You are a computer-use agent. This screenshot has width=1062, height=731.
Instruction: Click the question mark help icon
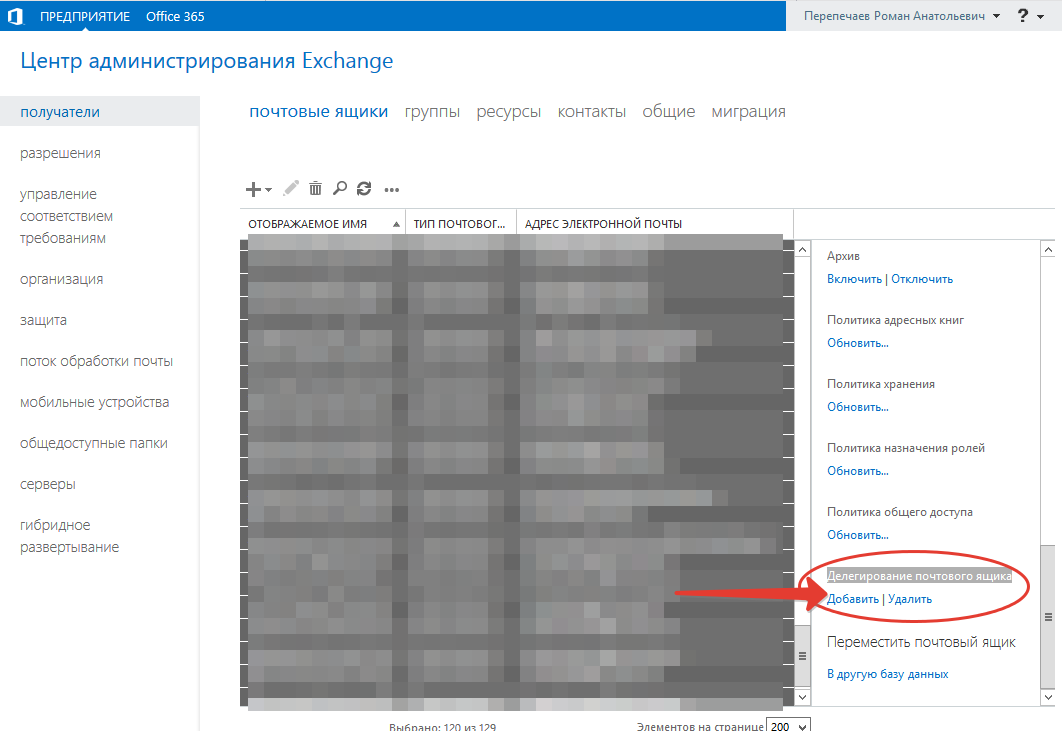coord(1023,16)
